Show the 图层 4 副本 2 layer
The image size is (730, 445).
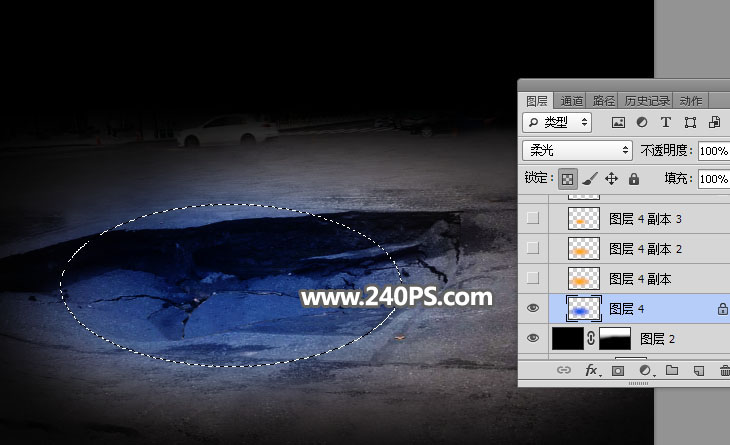pos(533,248)
